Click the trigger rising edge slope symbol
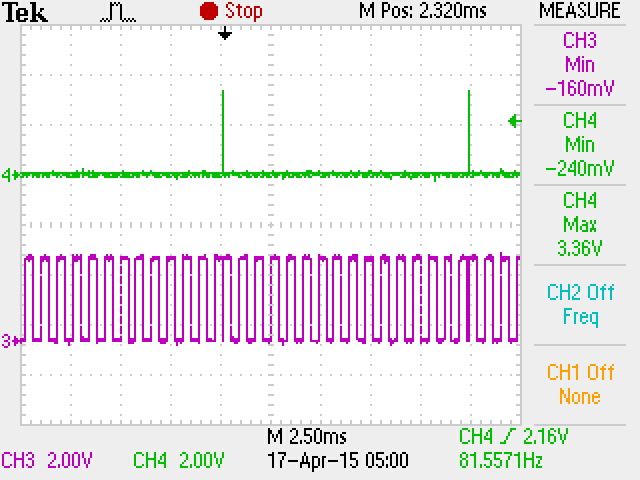640x480 pixels. 509,436
